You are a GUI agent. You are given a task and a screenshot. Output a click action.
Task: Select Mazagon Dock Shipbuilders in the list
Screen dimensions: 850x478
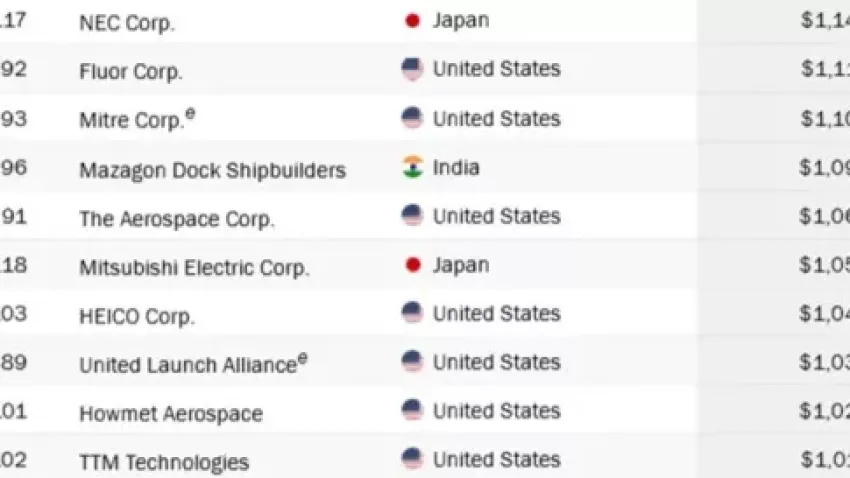[212, 170]
